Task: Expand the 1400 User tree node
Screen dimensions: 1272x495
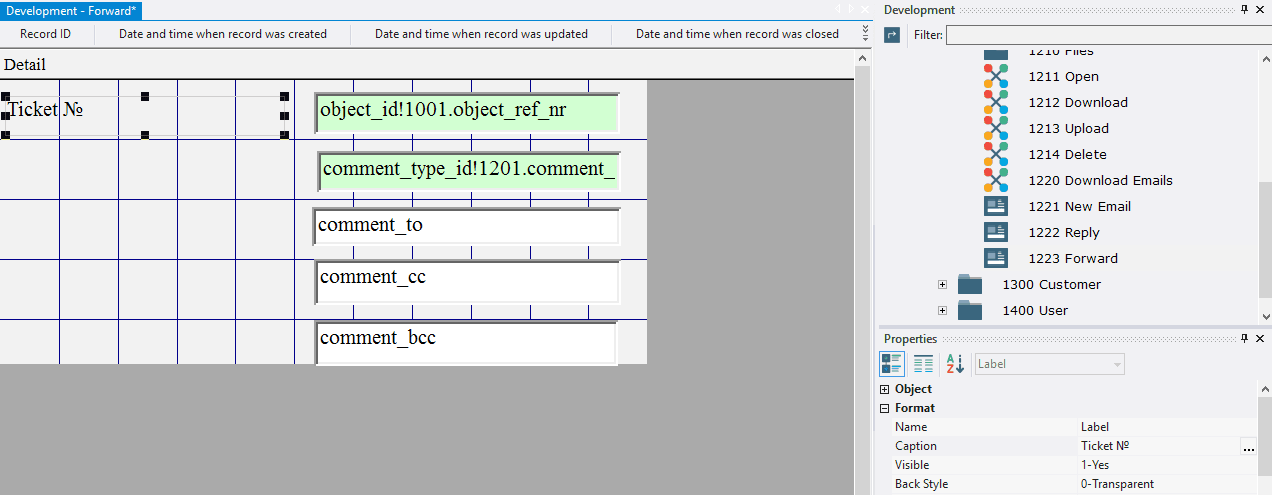Action: click(x=942, y=311)
